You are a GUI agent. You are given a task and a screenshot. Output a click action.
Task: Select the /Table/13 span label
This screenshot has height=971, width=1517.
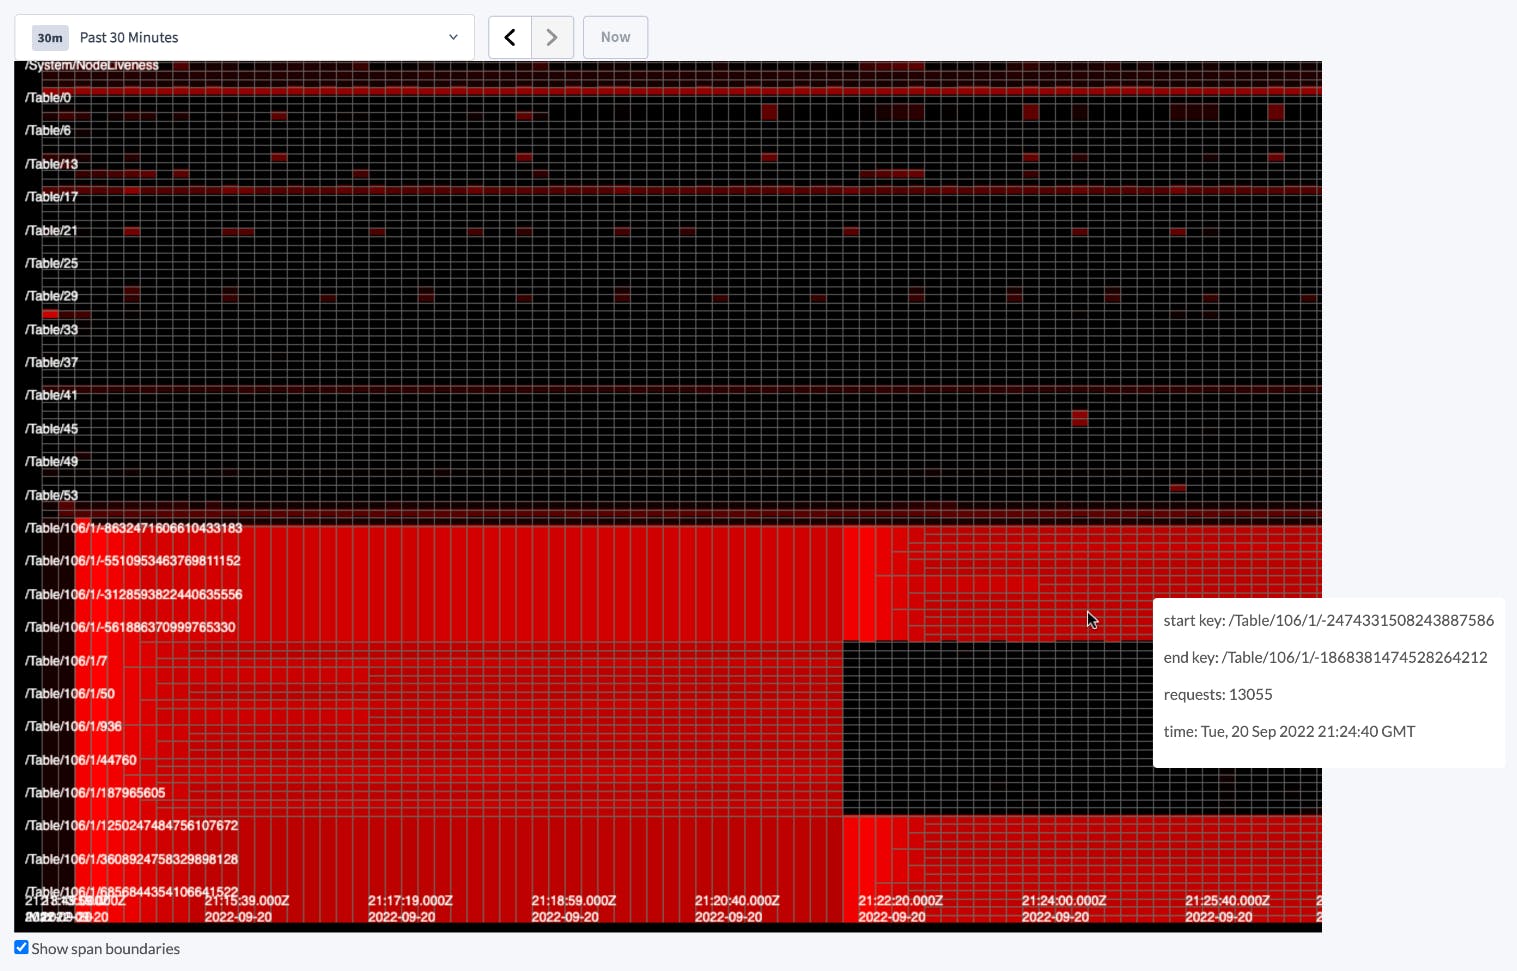(x=51, y=163)
